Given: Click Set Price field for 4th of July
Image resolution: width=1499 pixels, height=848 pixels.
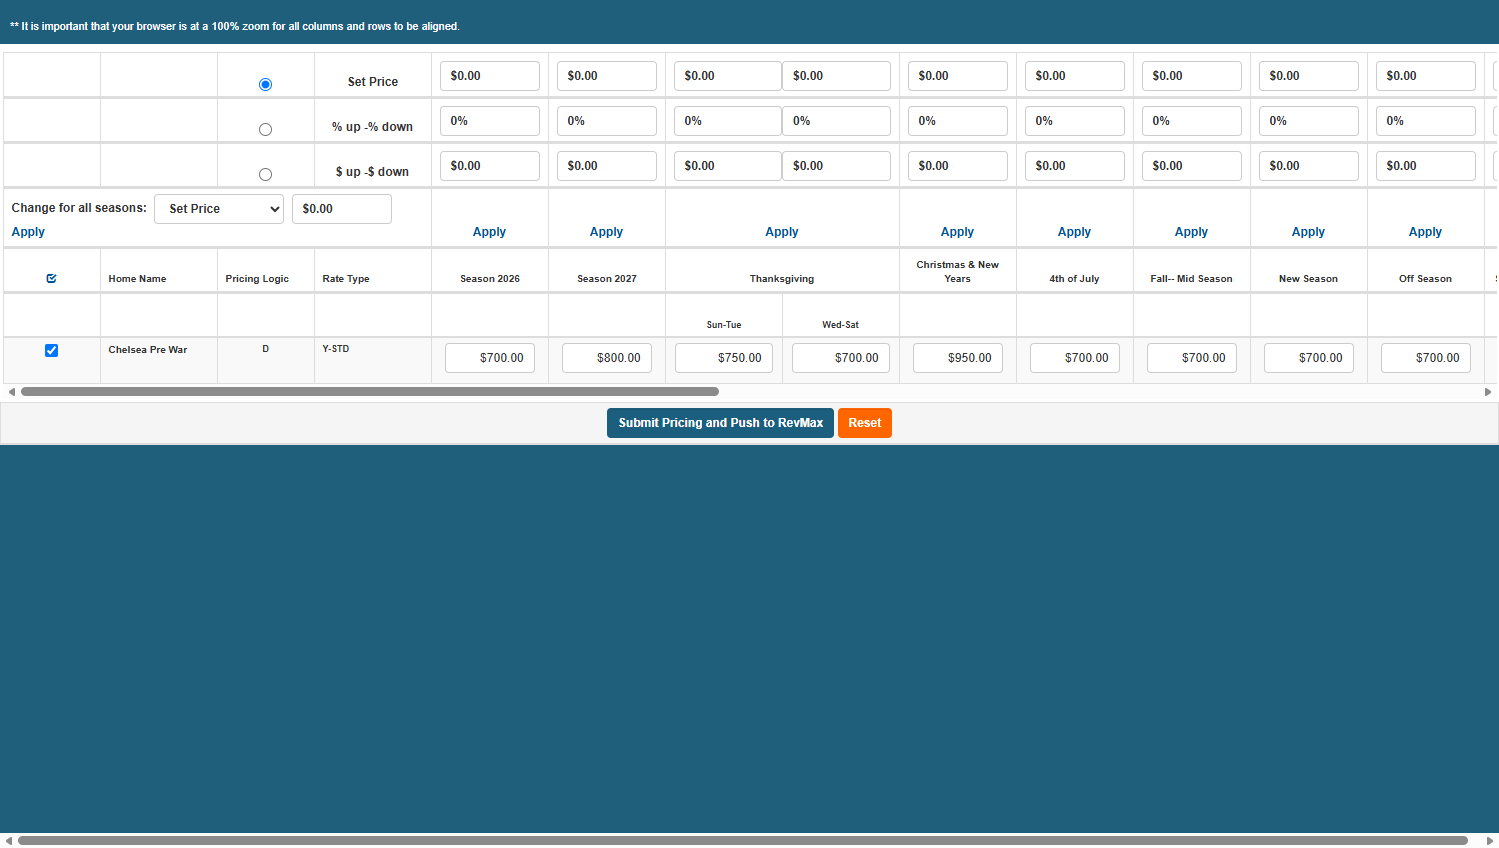Looking at the screenshot, I should [1075, 76].
